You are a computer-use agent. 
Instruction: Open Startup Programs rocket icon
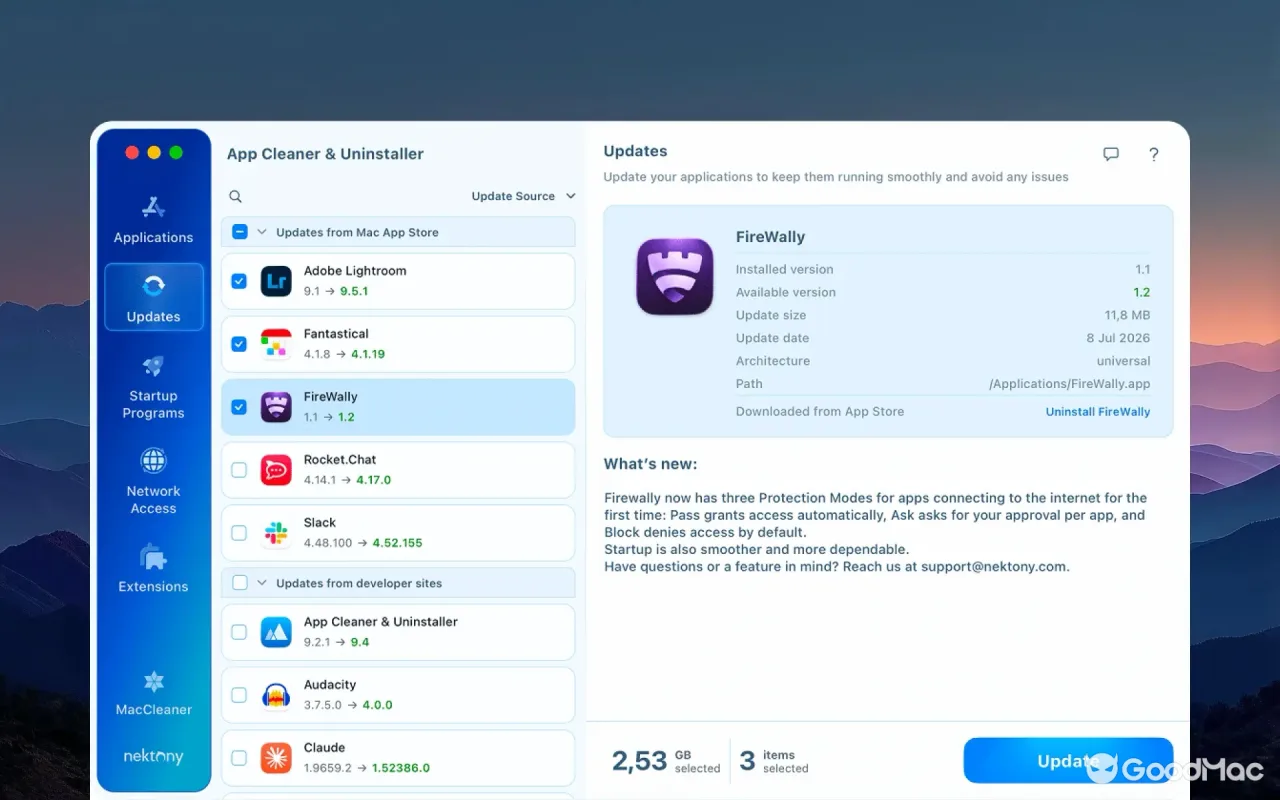[153, 366]
